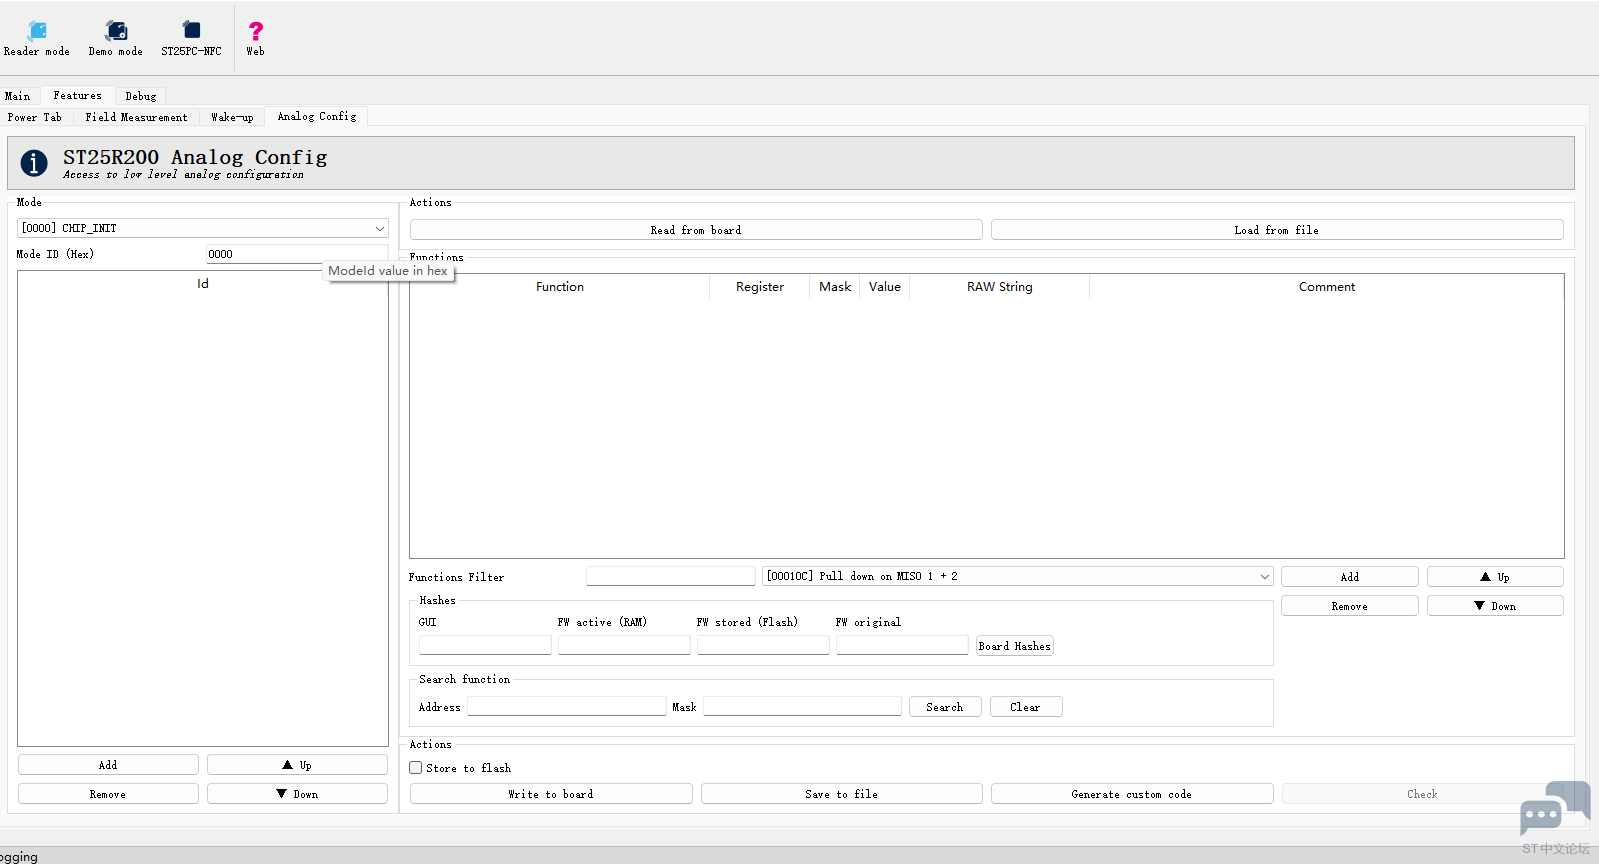Click the Functions Filter text field

(671, 576)
